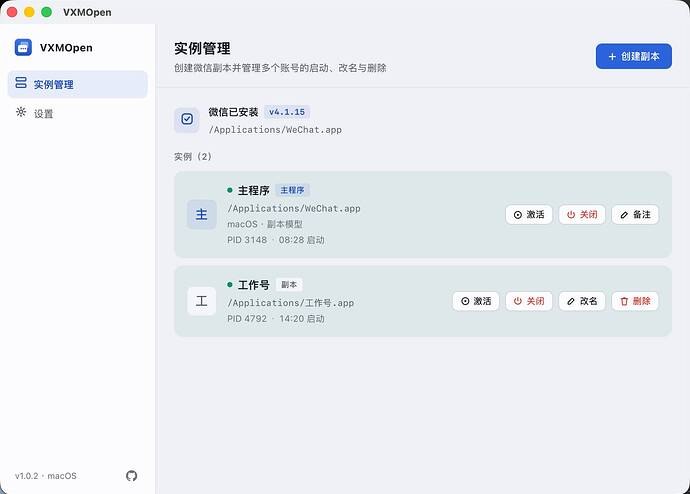Viewport: 690px width, 494px height.
Task: Open the GitHub icon link
Action: pos(132,476)
